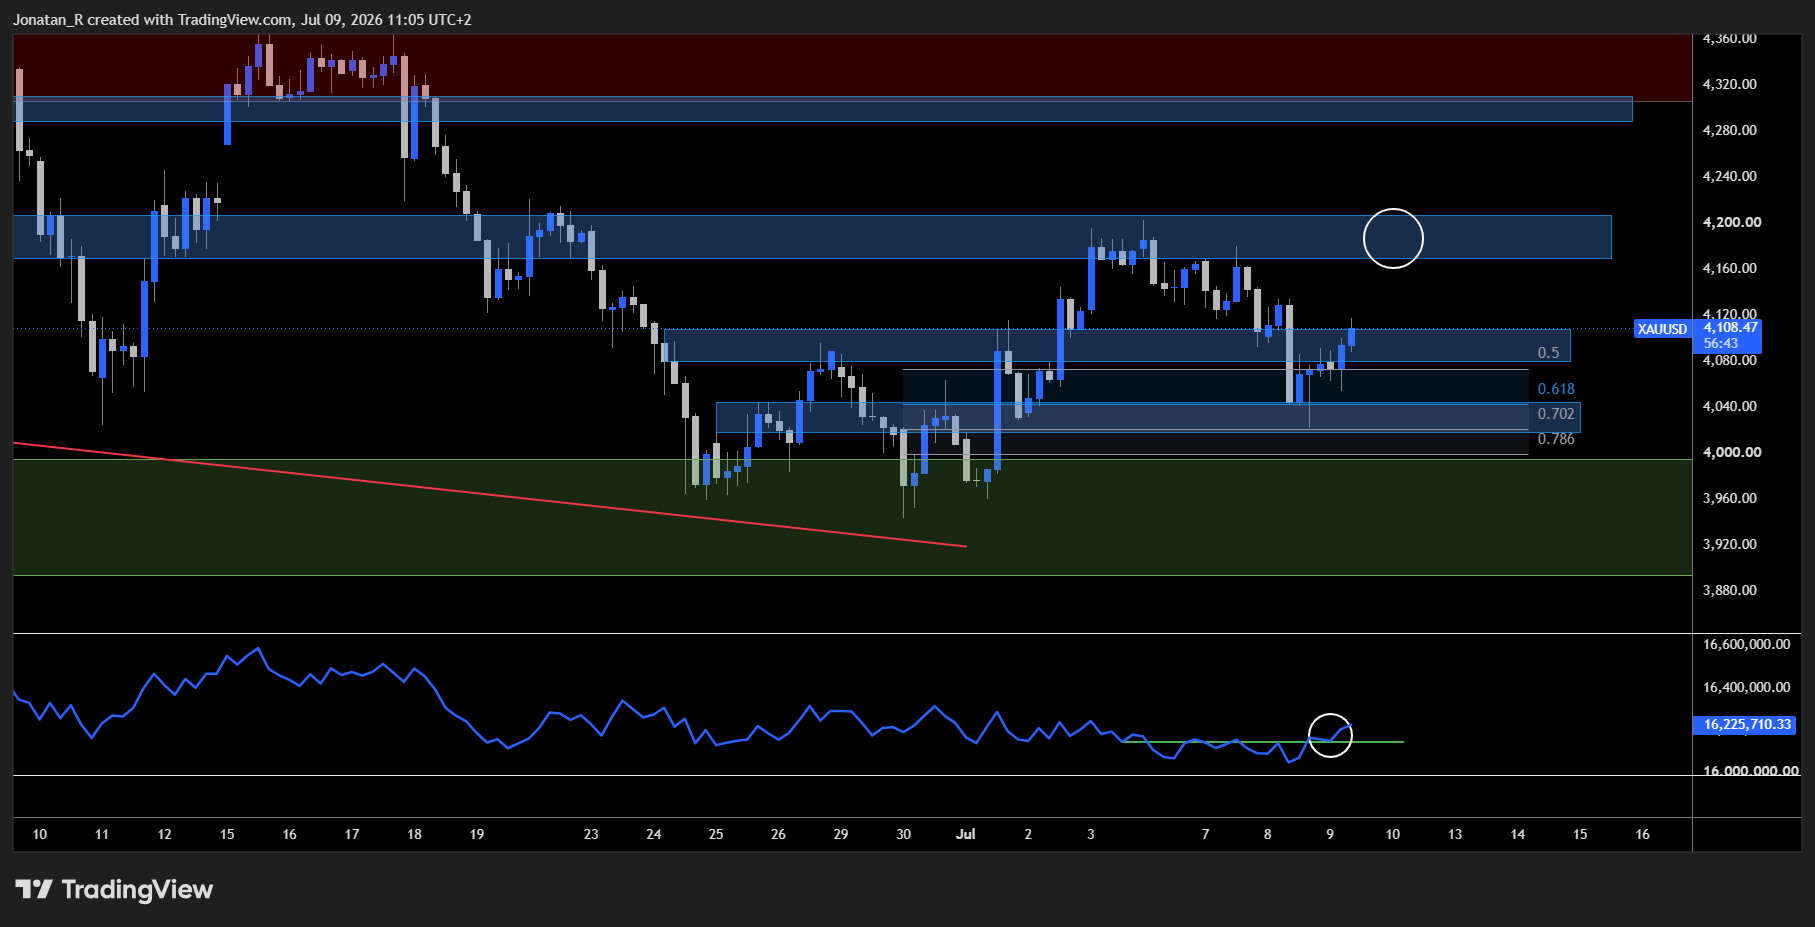This screenshot has width=1815, height=927.
Task: Click the 0.702 Fibonacci level label
Action: [x=1556, y=414]
